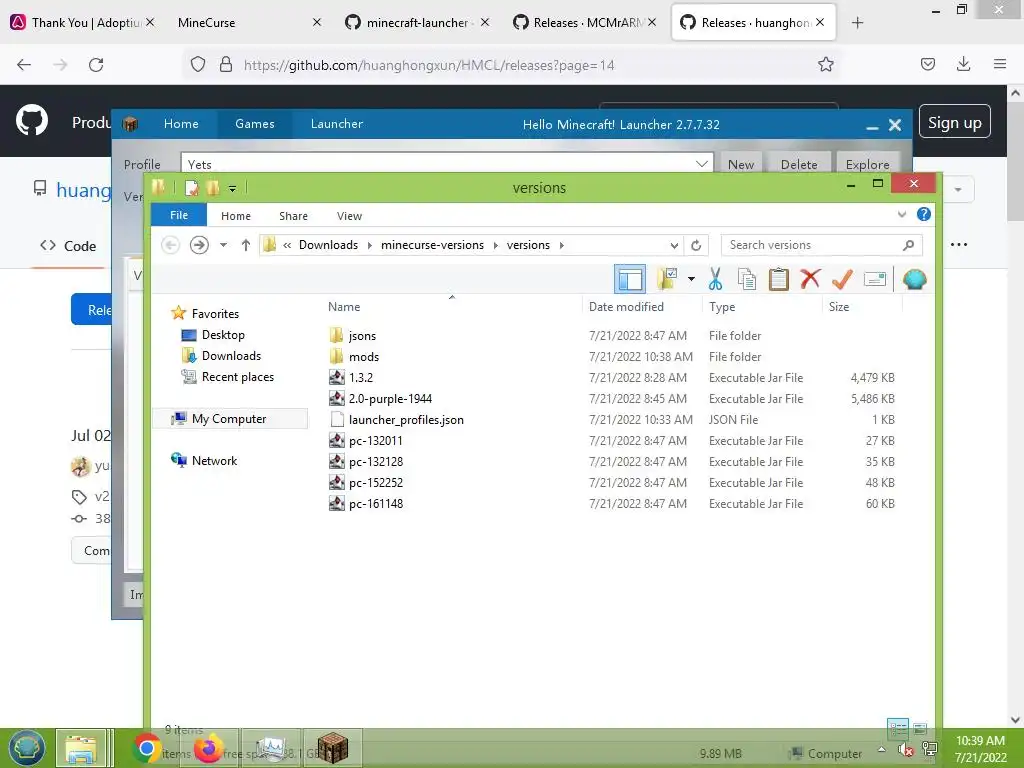Select Desktop in Favorites sidebar
The width and height of the screenshot is (1024, 768).
pyautogui.click(x=223, y=335)
